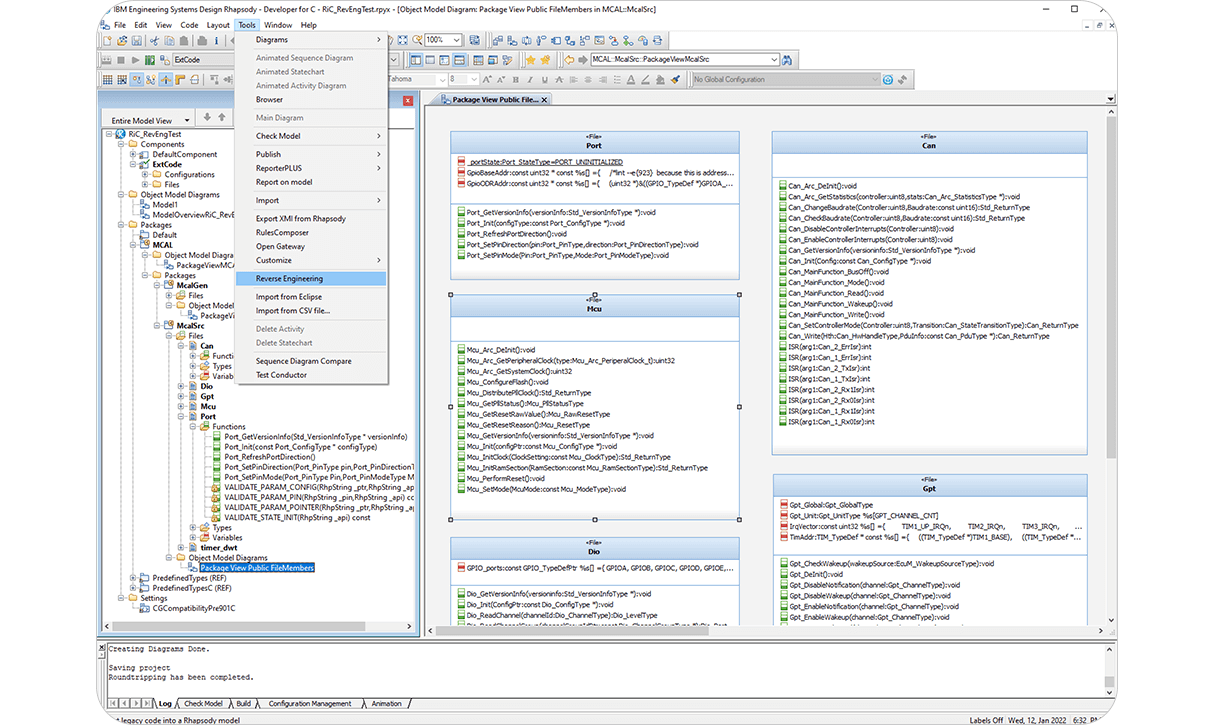Click the fill color bucket icon
The image size is (1214, 725).
[660, 80]
